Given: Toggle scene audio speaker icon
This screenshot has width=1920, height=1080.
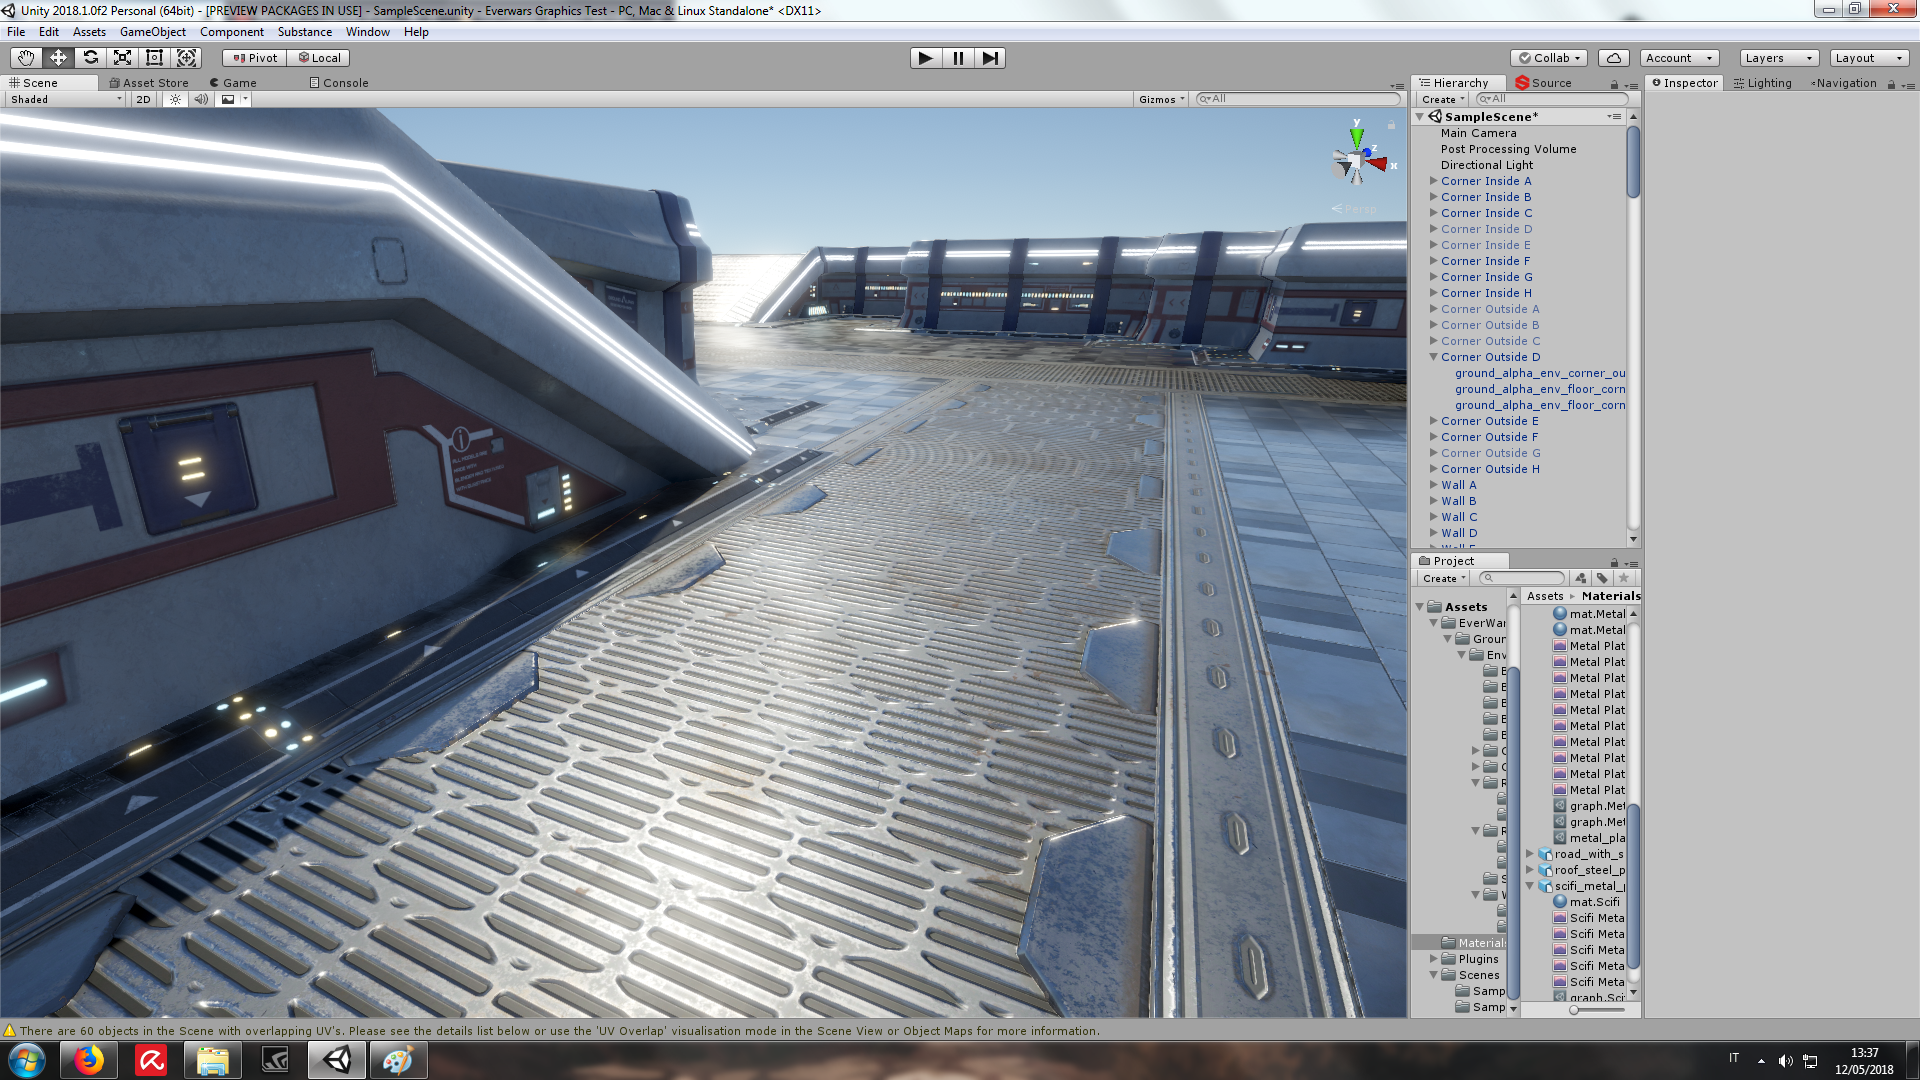Looking at the screenshot, I should [201, 99].
